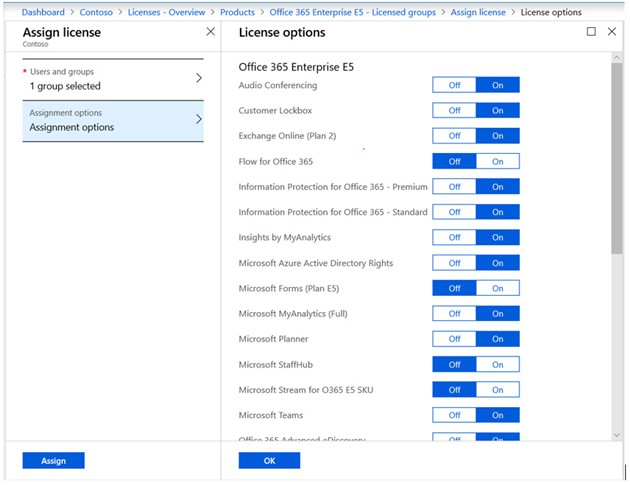Turn off Insights by MyAnalytics
Viewport: 630px width, 485px height.
[x=454, y=237]
